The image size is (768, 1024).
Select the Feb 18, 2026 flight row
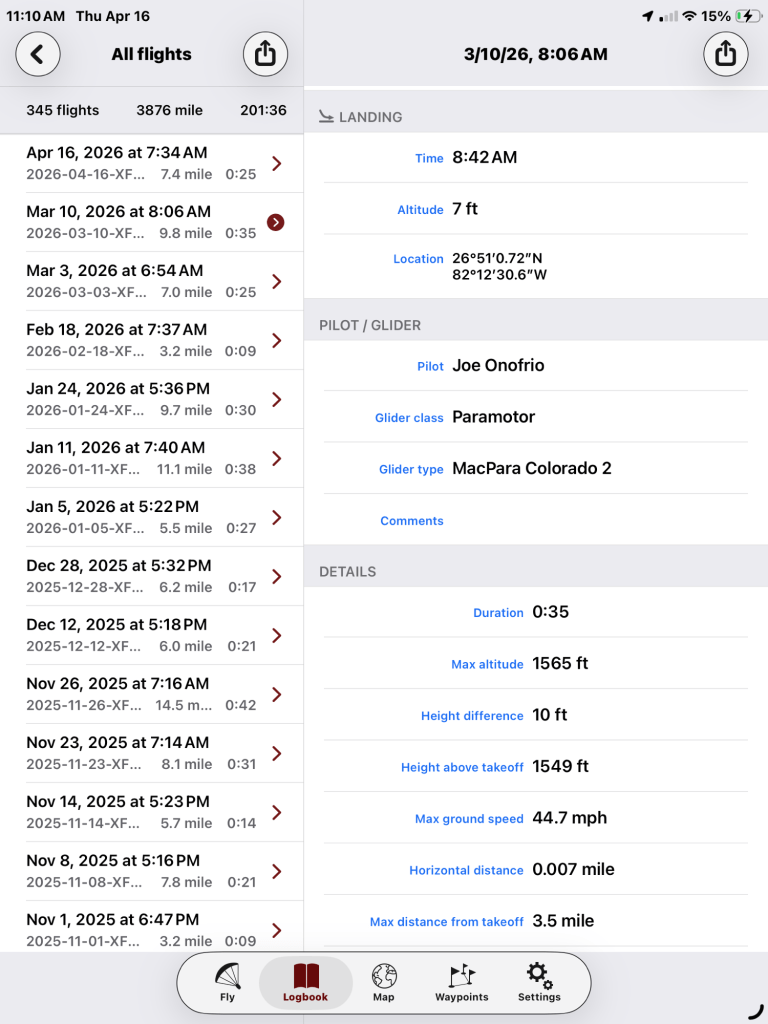point(140,340)
